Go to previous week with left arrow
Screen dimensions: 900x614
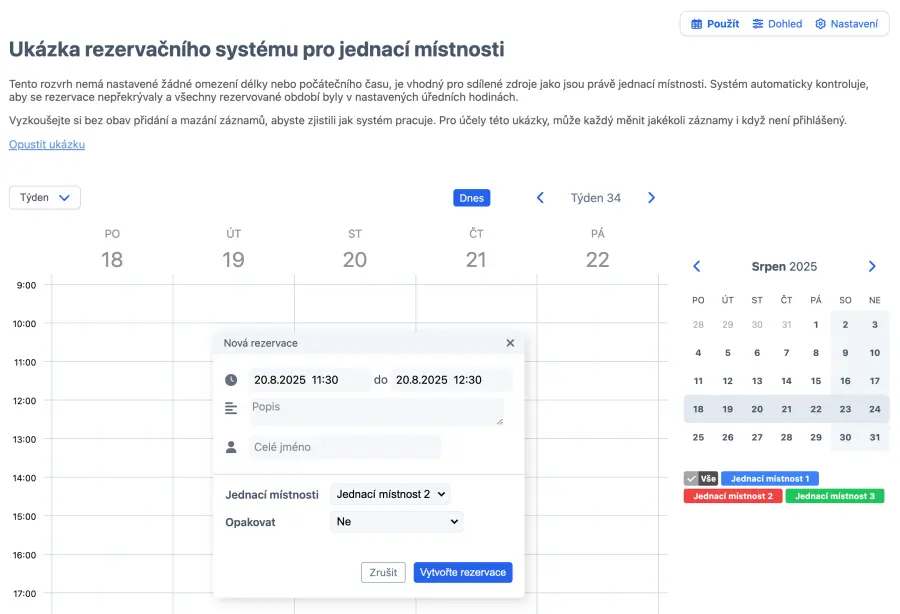(x=540, y=198)
